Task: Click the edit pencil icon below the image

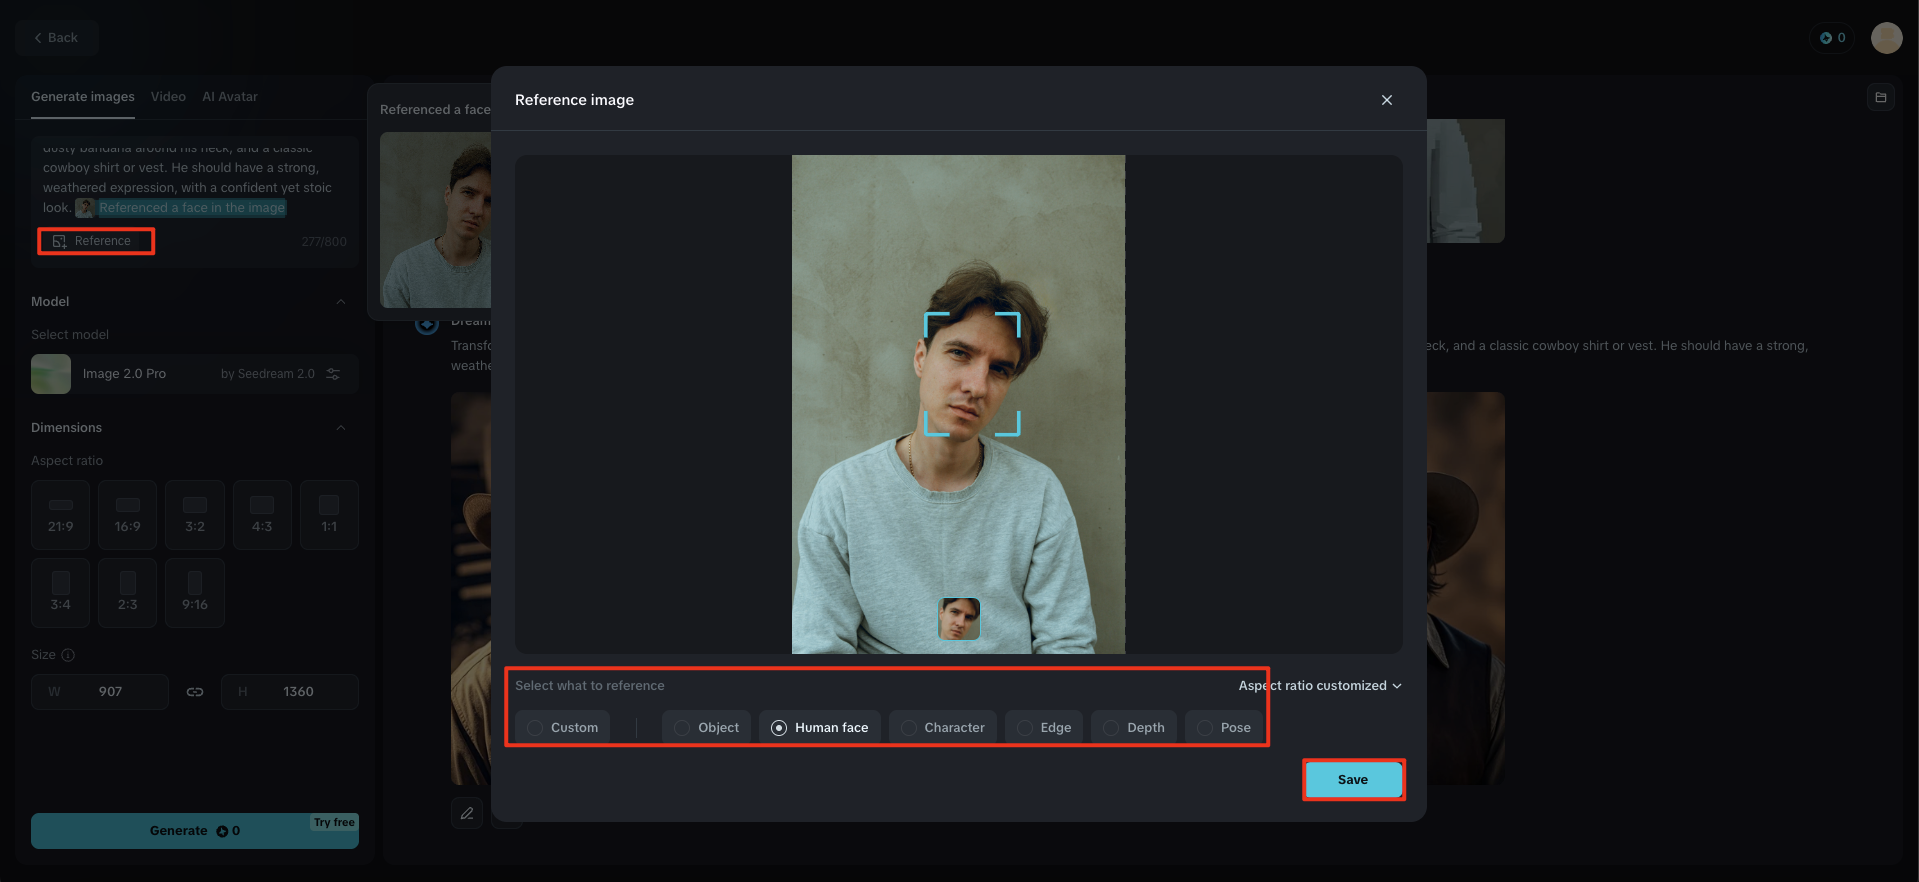Action: (x=467, y=813)
